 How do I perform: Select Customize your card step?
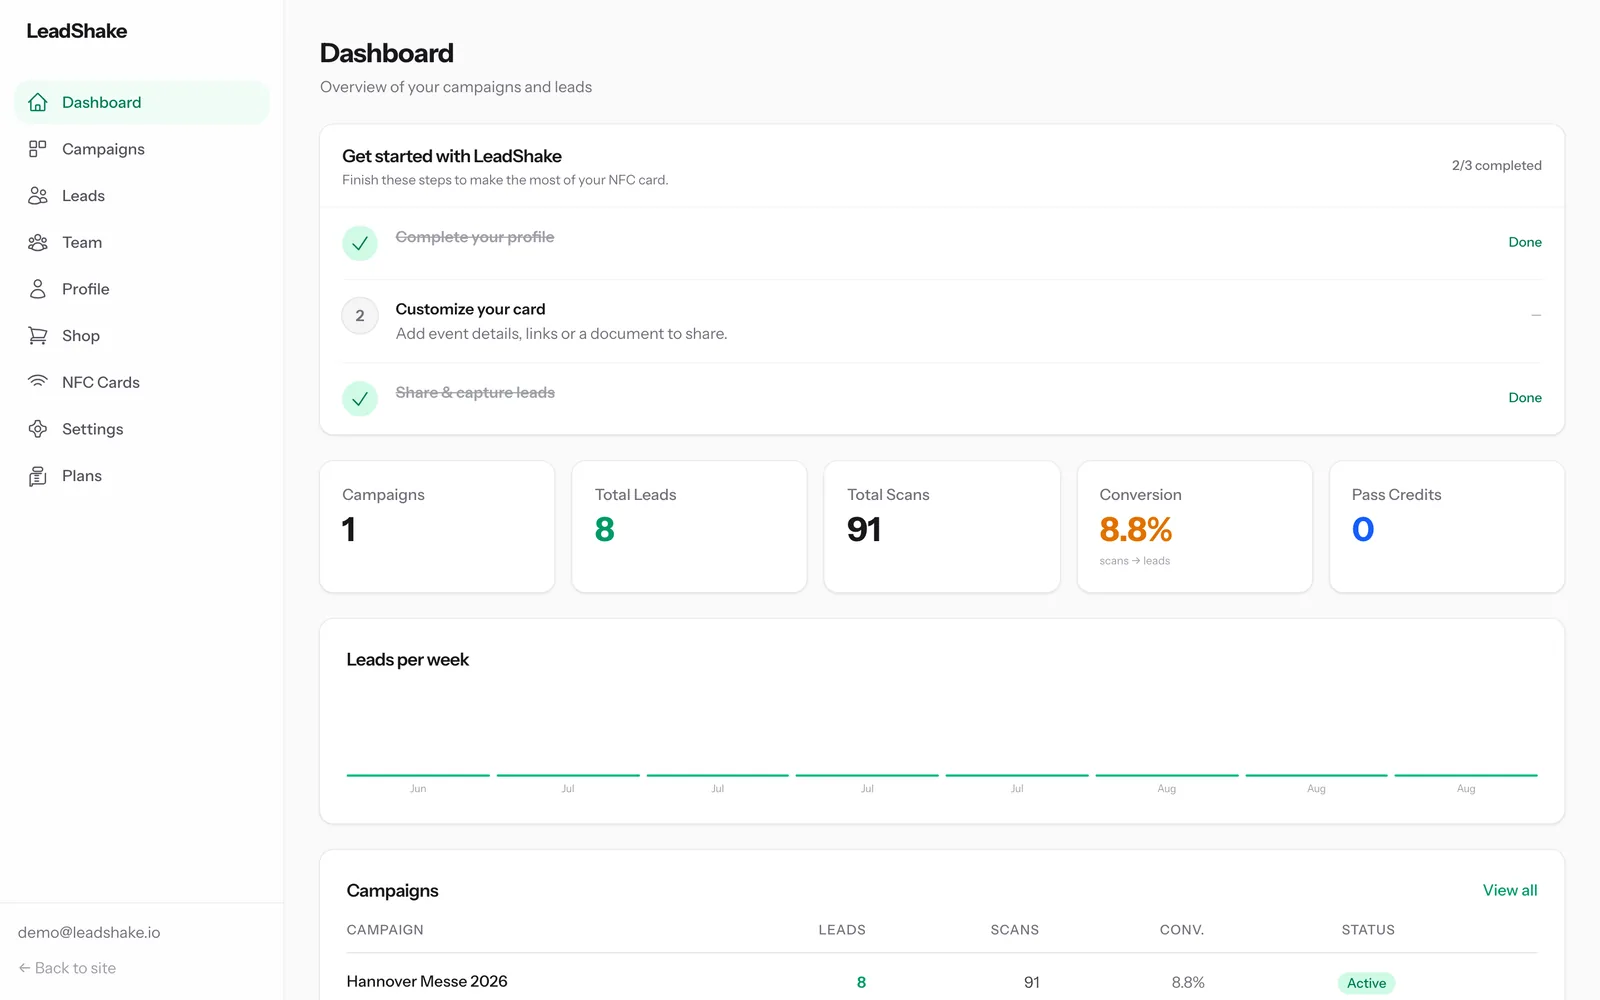pos(942,321)
